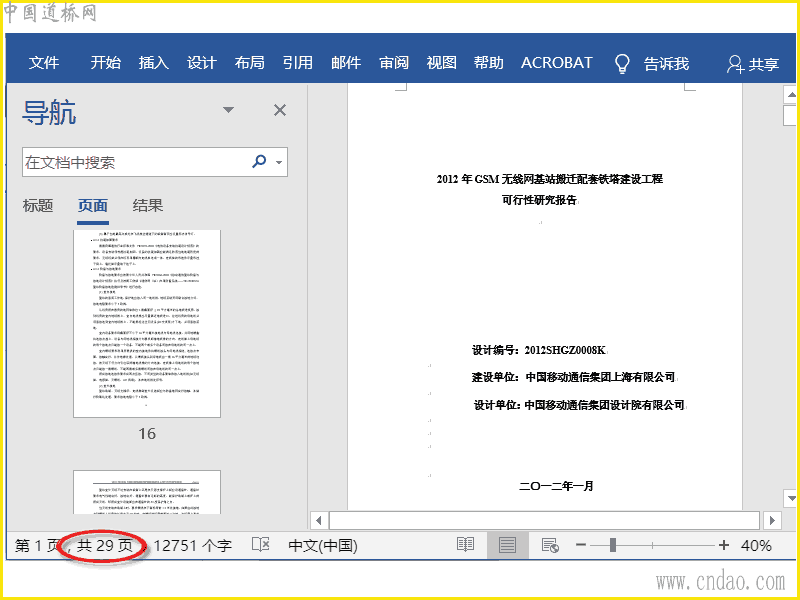Open the 文件 menu
Image resolution: width=800 pixels, height=600 pixels.
(x=44, y=63)
